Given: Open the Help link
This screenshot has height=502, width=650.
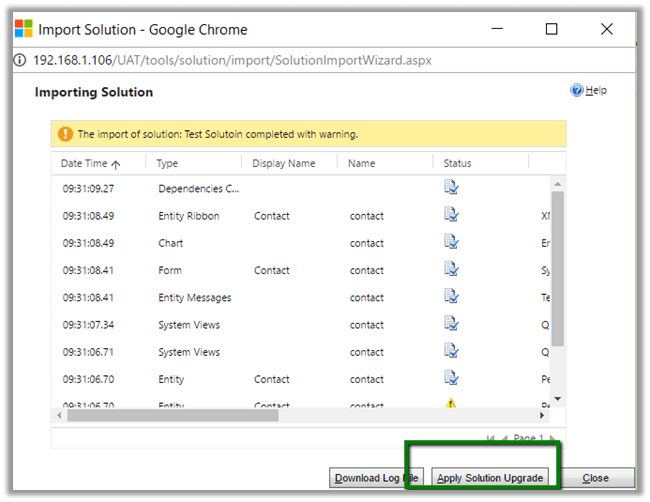Looking at the screenshot, I should [x=596, y=91].
